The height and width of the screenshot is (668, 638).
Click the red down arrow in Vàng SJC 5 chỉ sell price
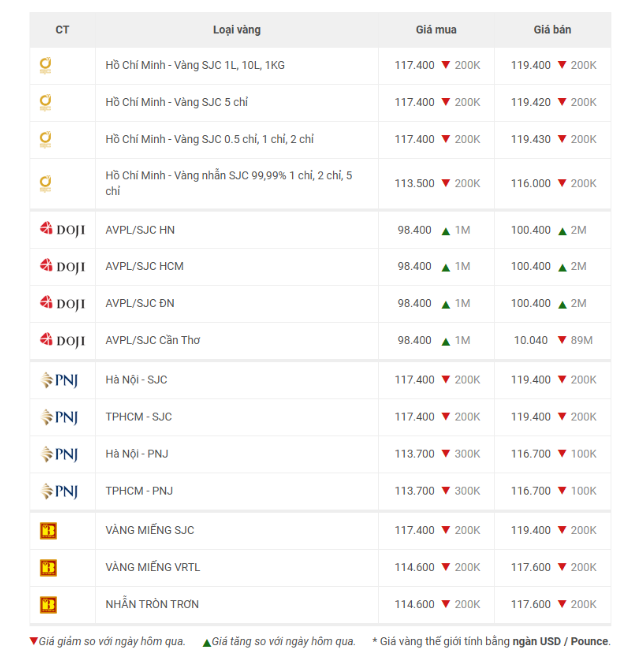tap(562, 102)
